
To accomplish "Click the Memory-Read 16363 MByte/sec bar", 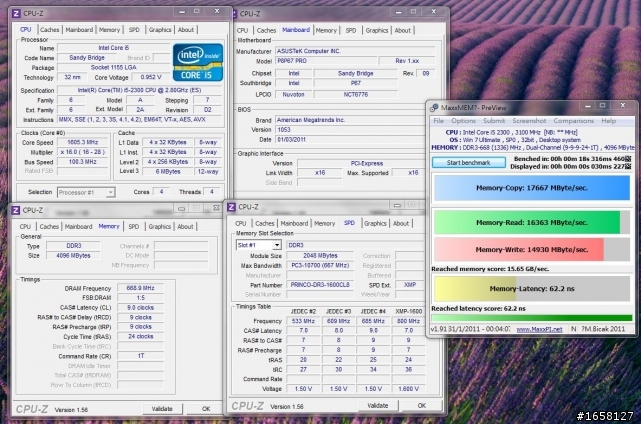I will (x=532, y=222).
